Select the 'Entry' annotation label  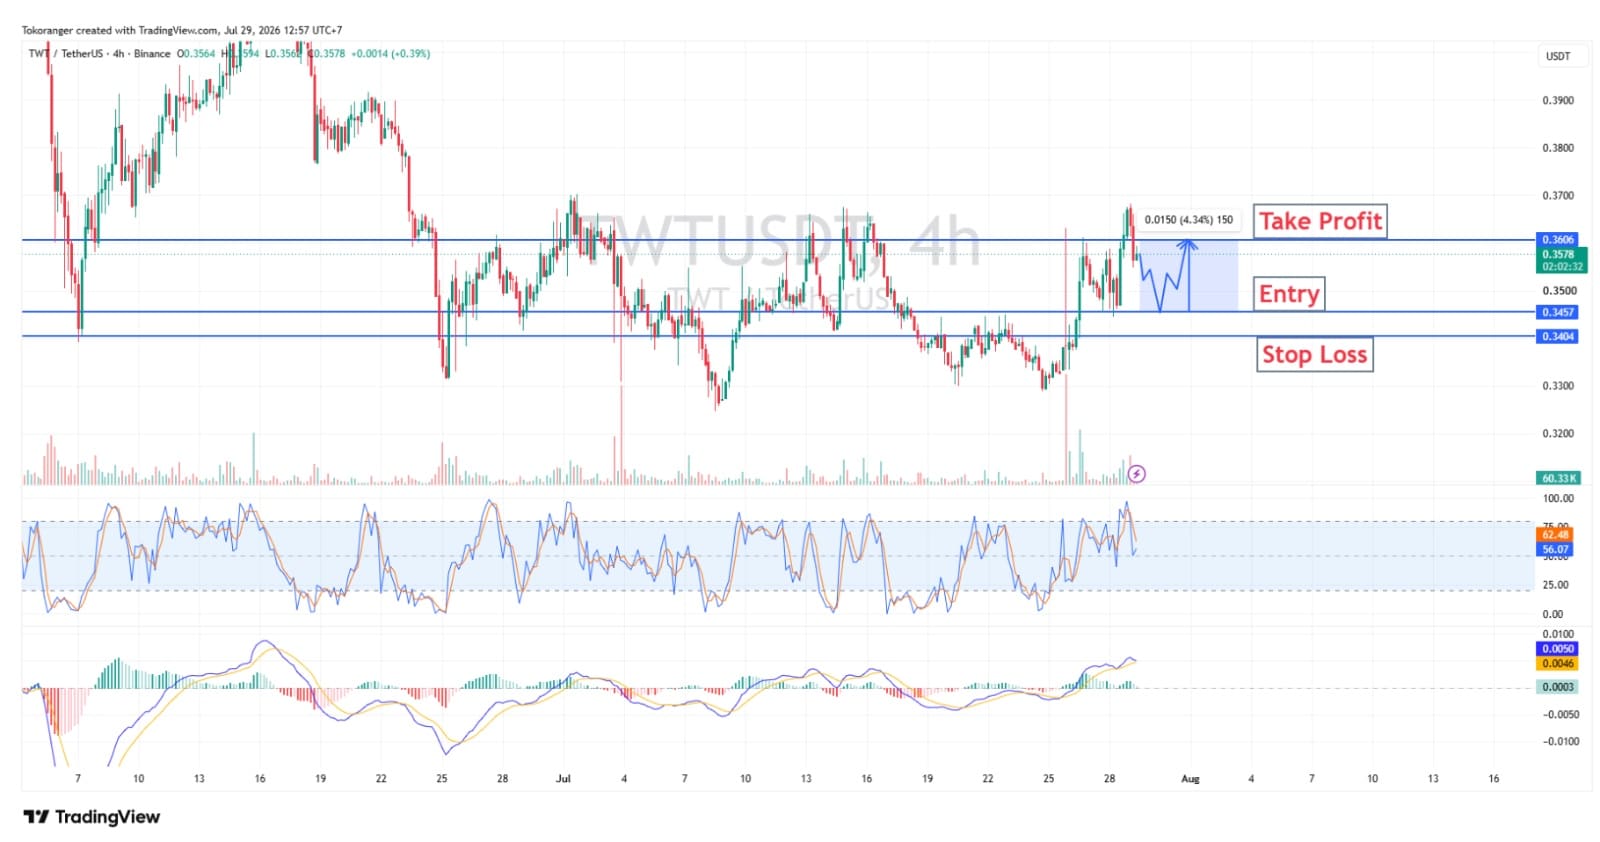(1289, 294)
